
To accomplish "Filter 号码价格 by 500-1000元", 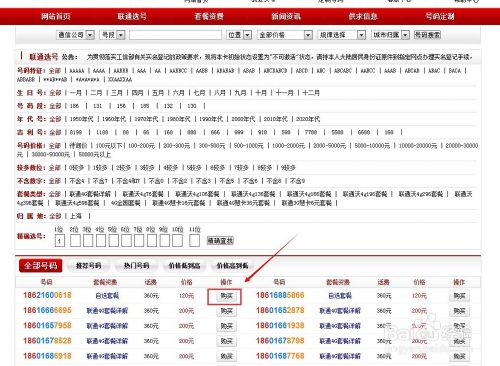I will 248,146.
